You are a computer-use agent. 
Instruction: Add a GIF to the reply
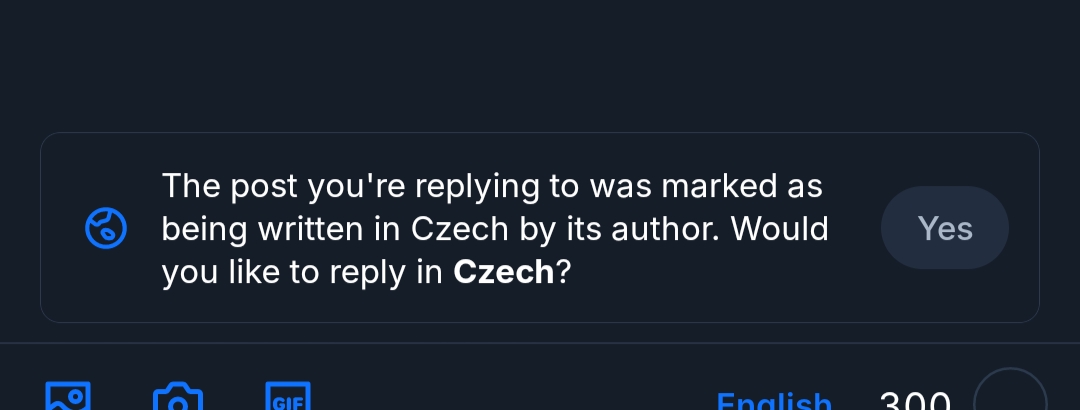tap(288, 398)
